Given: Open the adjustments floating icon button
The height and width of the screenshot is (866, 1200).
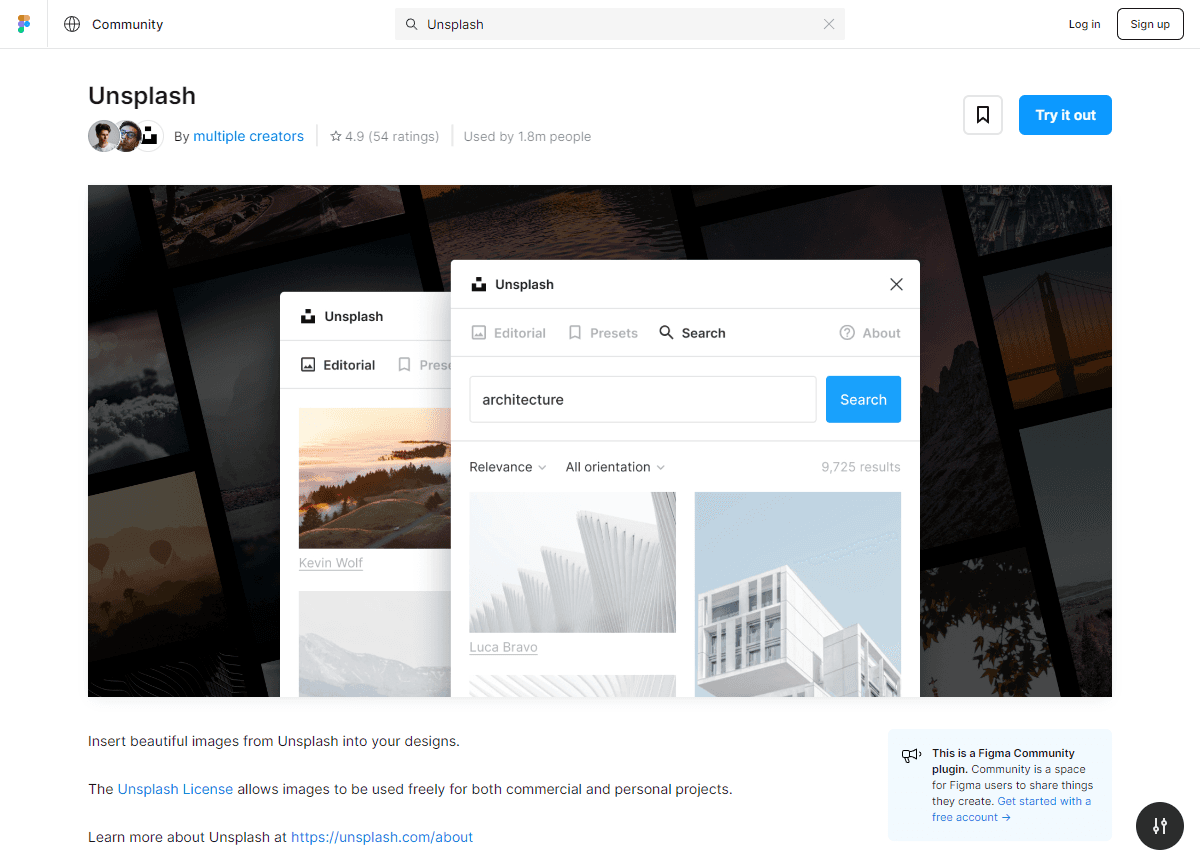Looking at the screenshot, I should click(1160, 826).
